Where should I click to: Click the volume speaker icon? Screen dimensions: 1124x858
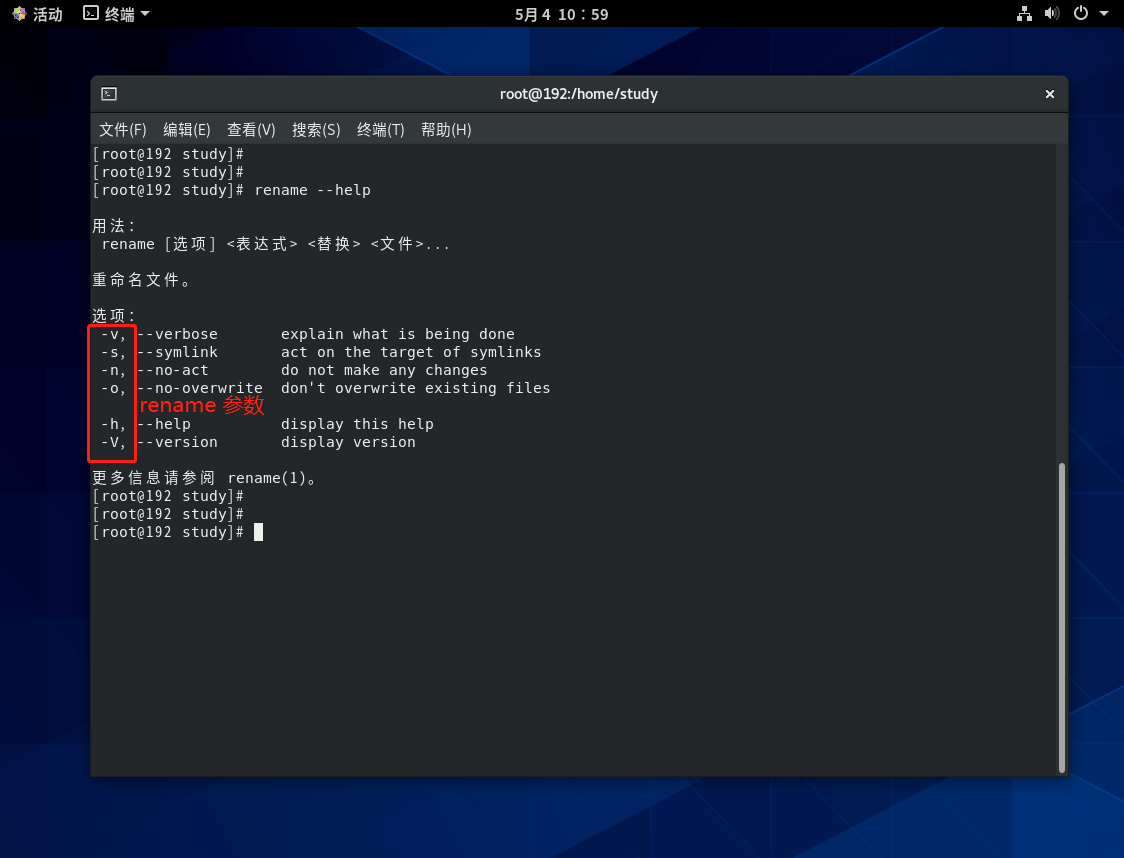coord(1051,14)
